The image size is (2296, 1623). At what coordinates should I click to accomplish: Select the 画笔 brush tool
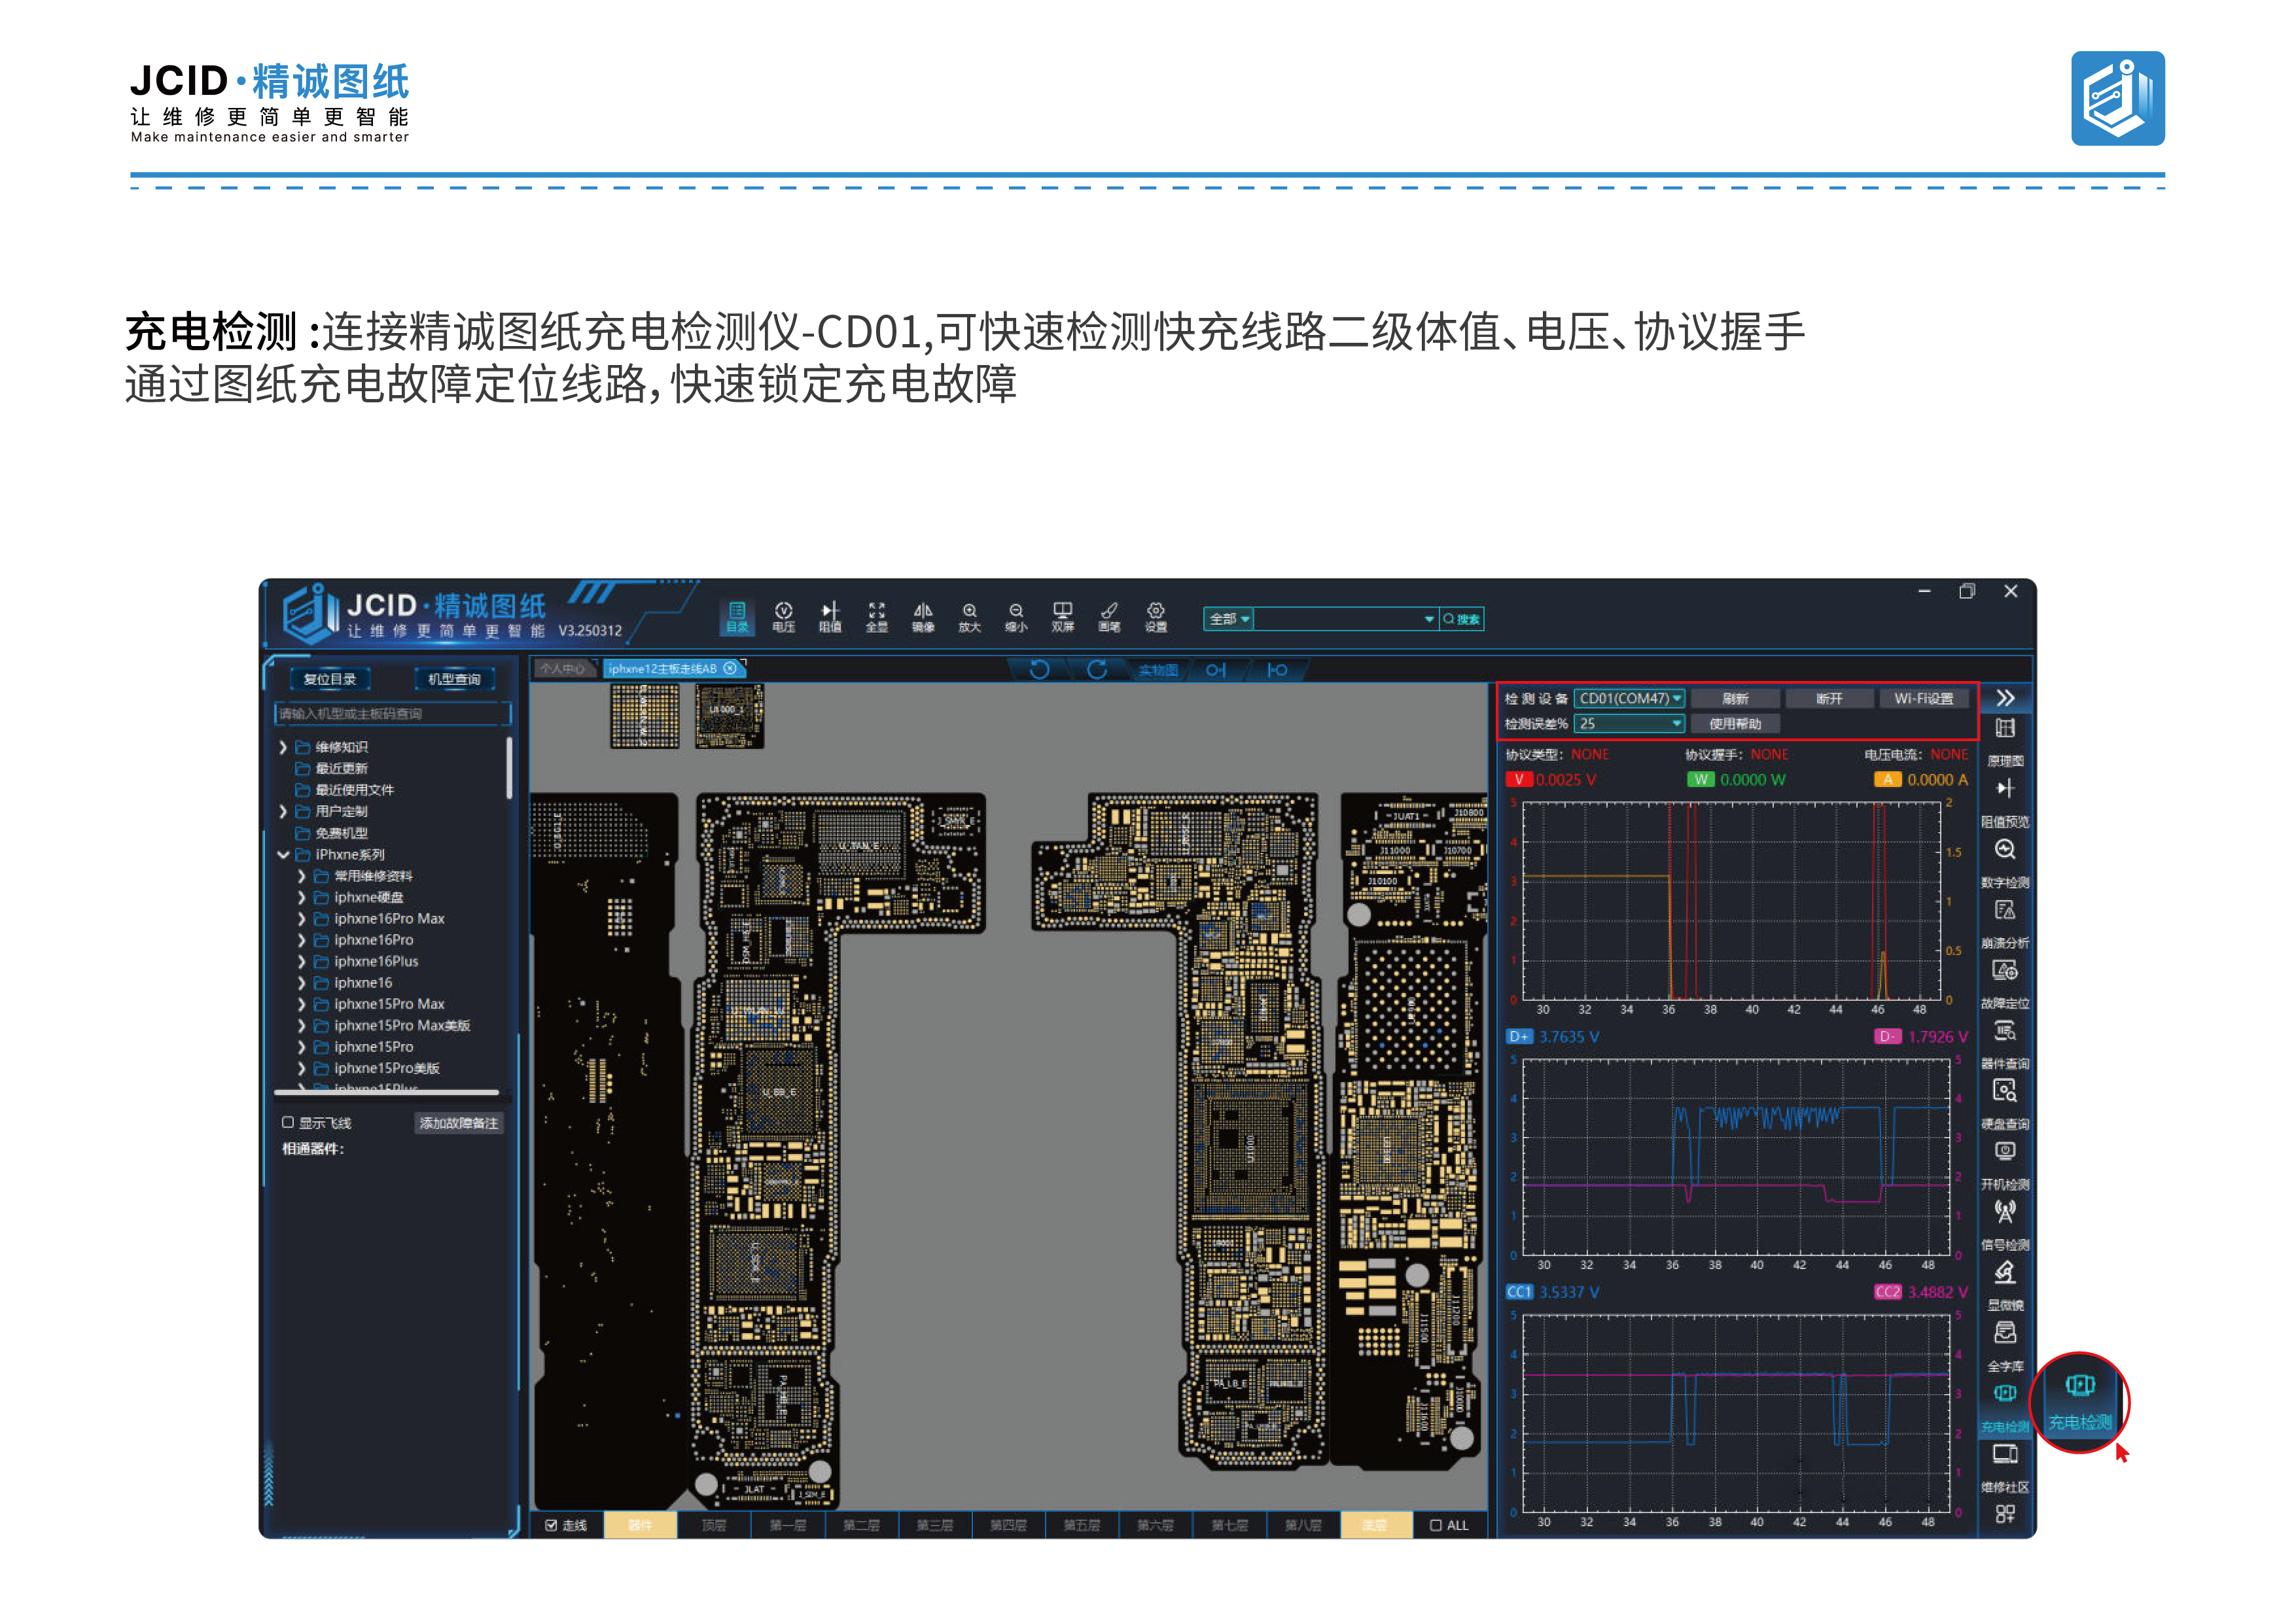[x=1109, y=617]
